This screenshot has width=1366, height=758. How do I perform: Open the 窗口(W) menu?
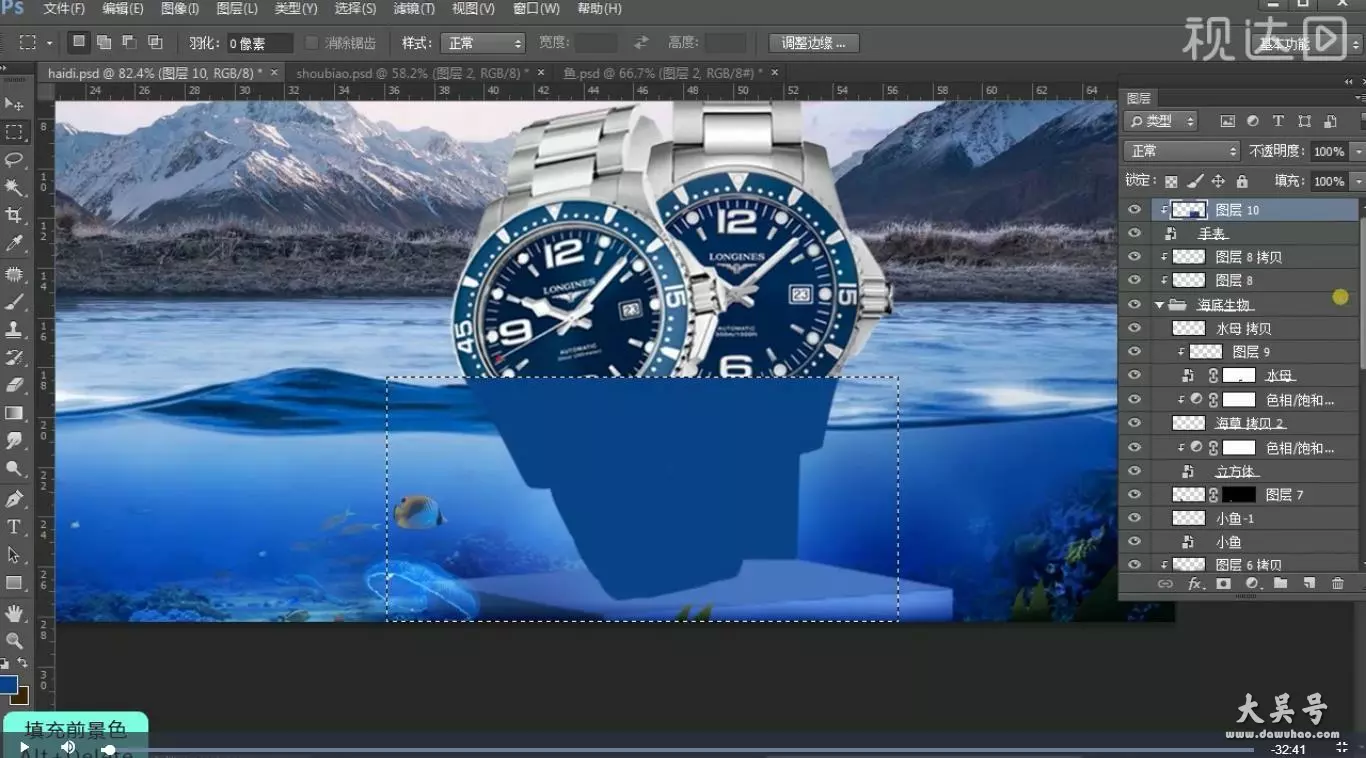tap(536, 9)
